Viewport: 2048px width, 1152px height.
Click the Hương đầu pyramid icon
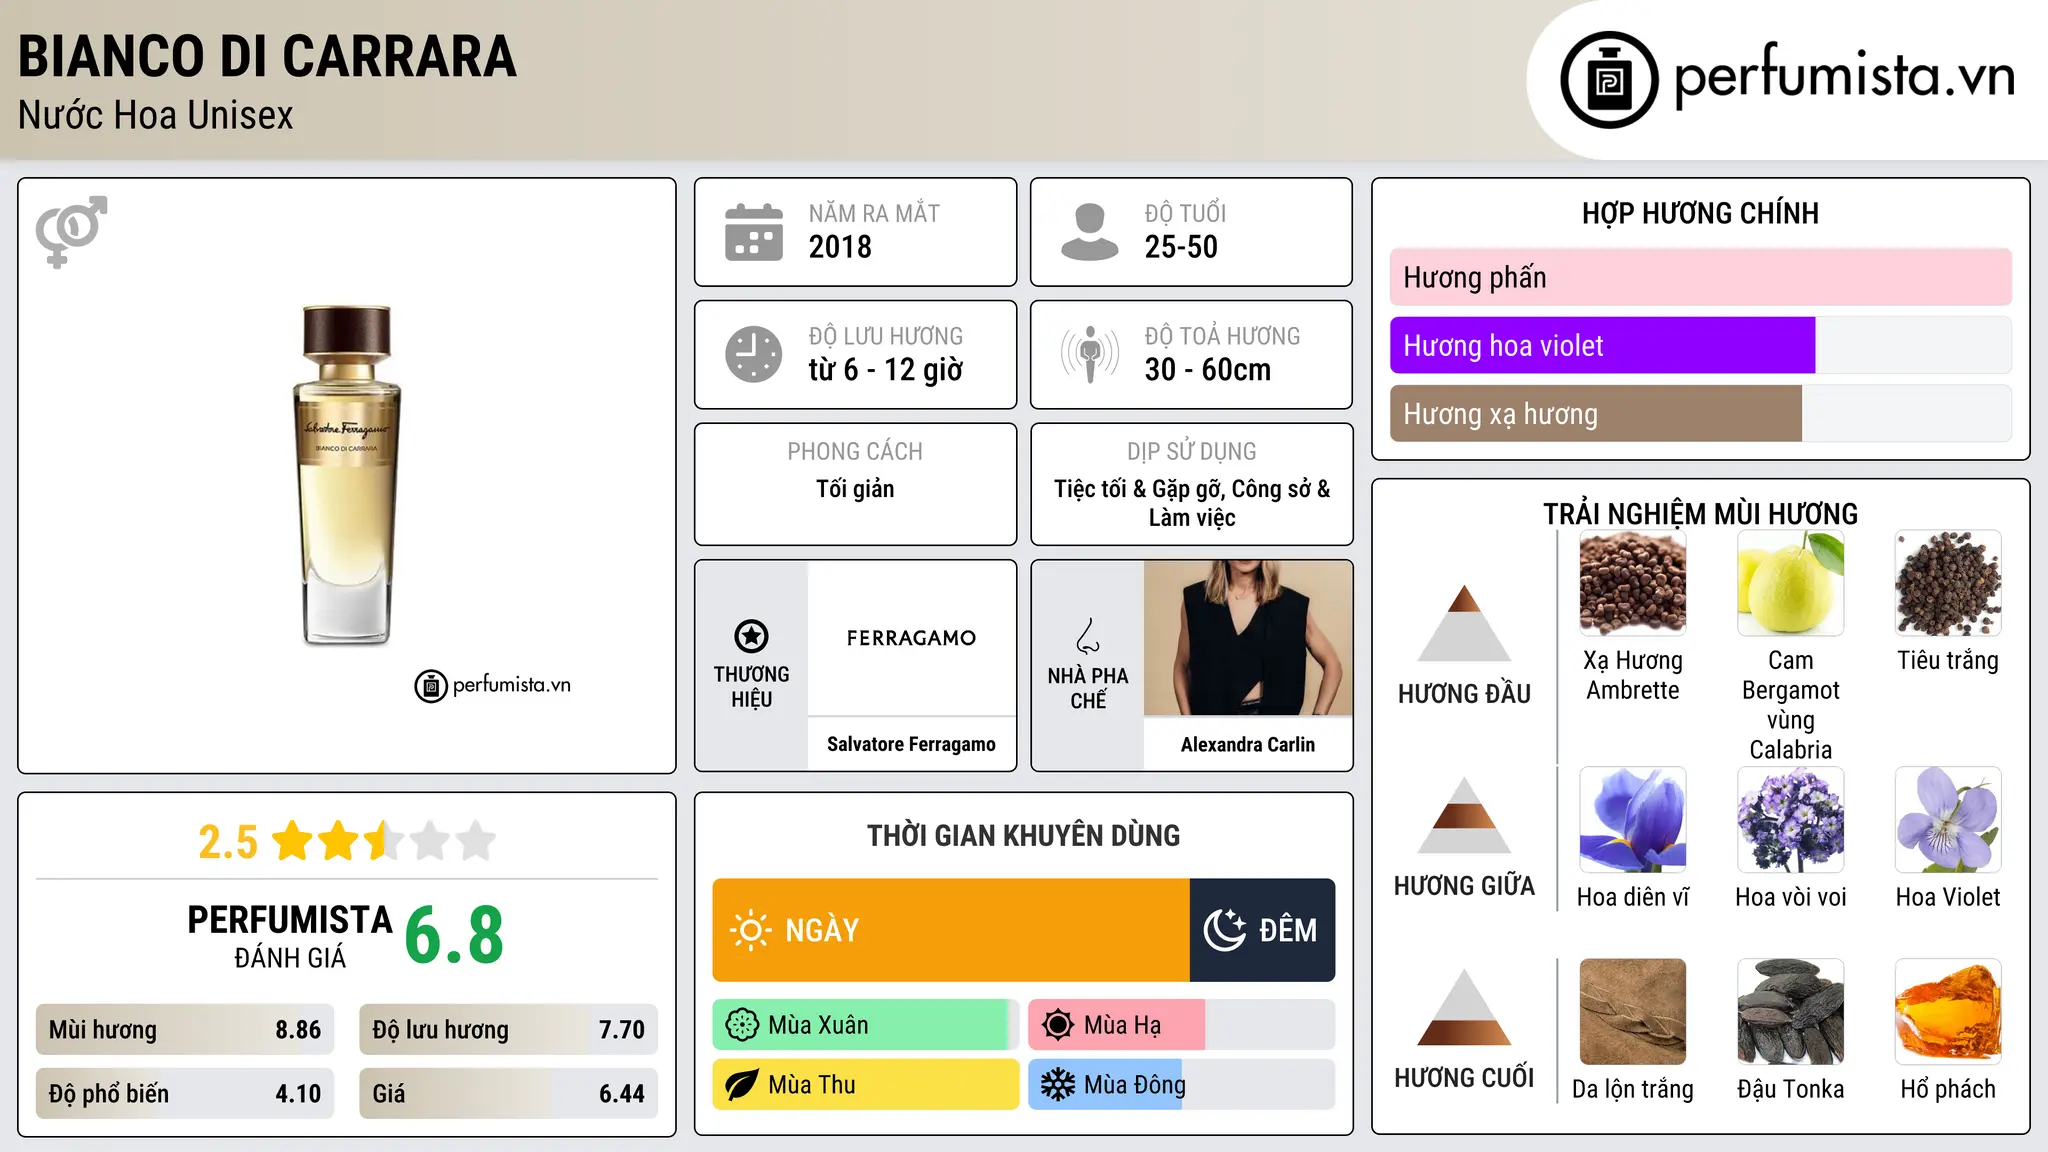pyautogui.click(x=1465, y=623)
